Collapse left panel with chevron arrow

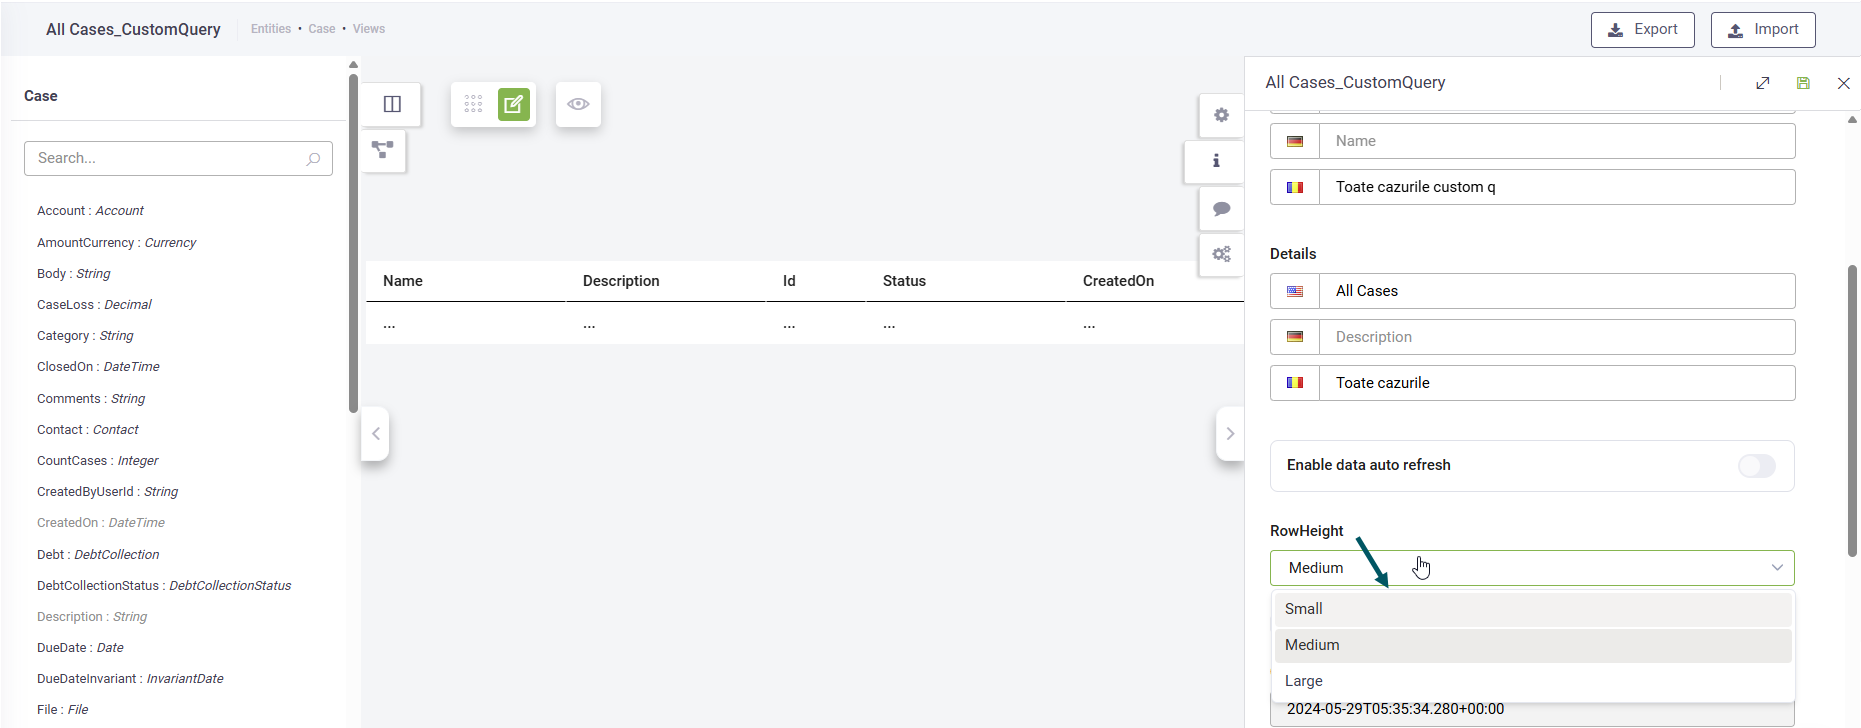coord(376,434)
